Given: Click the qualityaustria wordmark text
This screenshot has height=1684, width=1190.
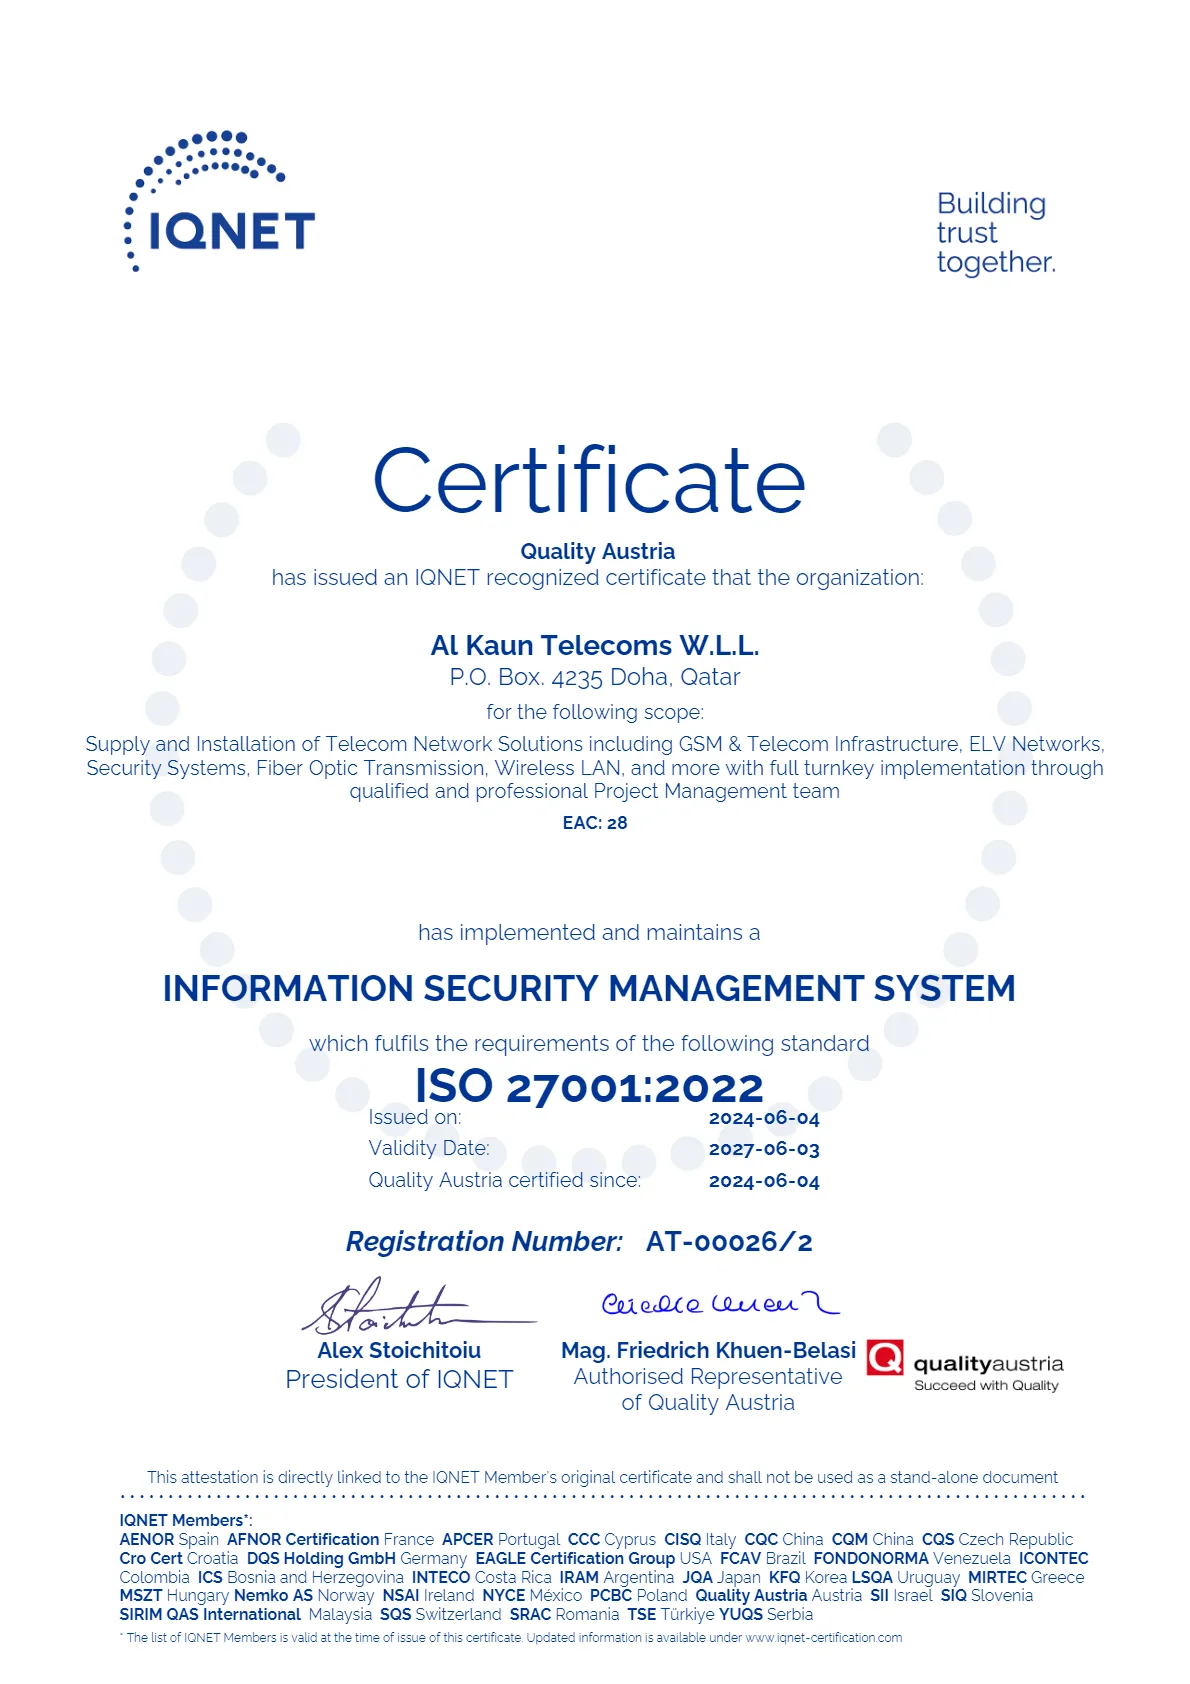Looking at the screenshot, I should coord(988,1364).
